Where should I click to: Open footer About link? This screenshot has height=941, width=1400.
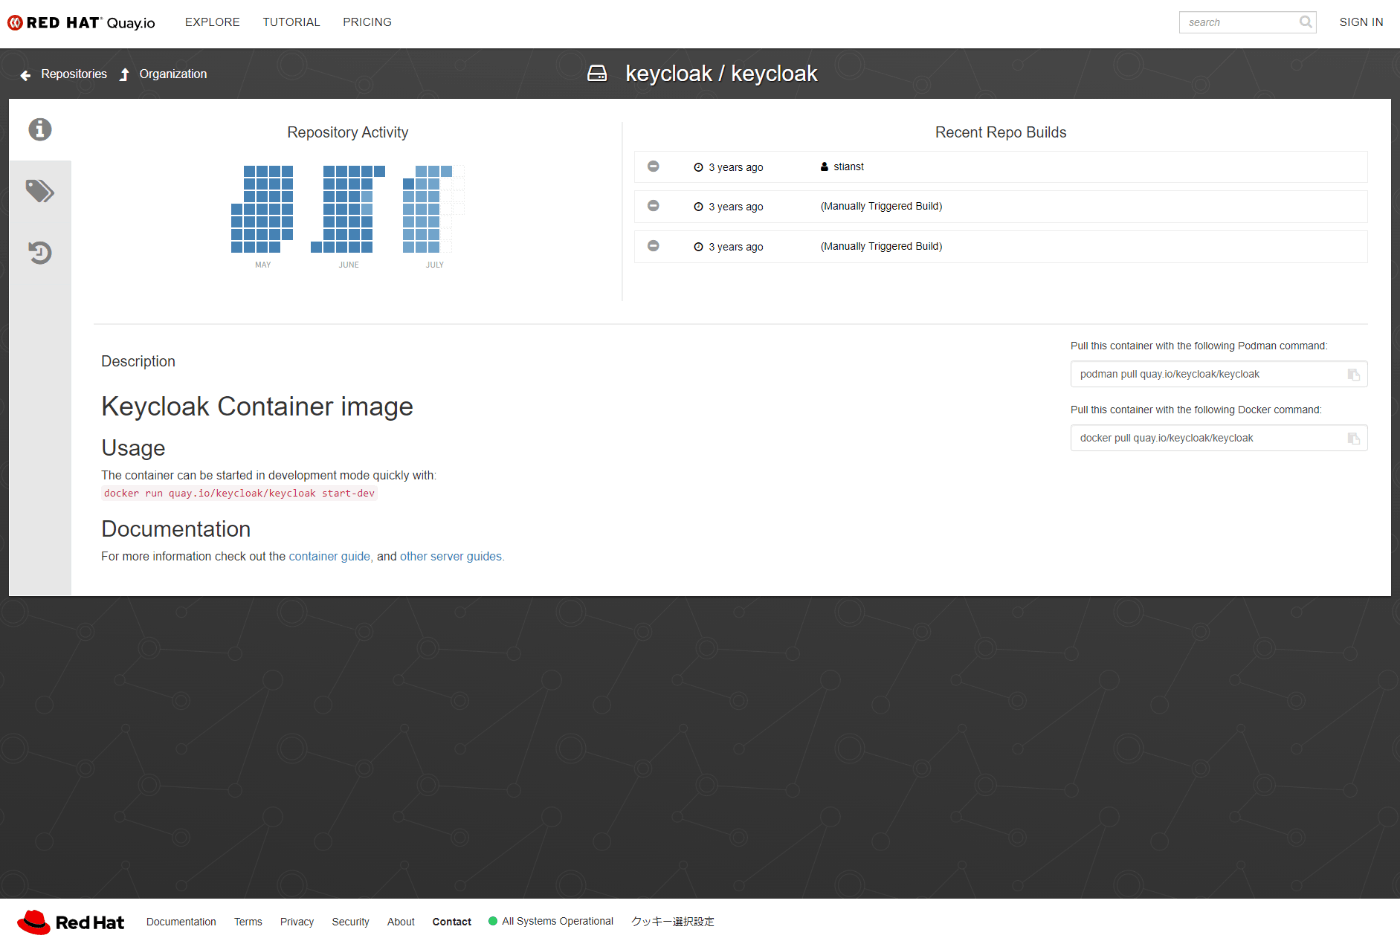[x=401, y=922]
